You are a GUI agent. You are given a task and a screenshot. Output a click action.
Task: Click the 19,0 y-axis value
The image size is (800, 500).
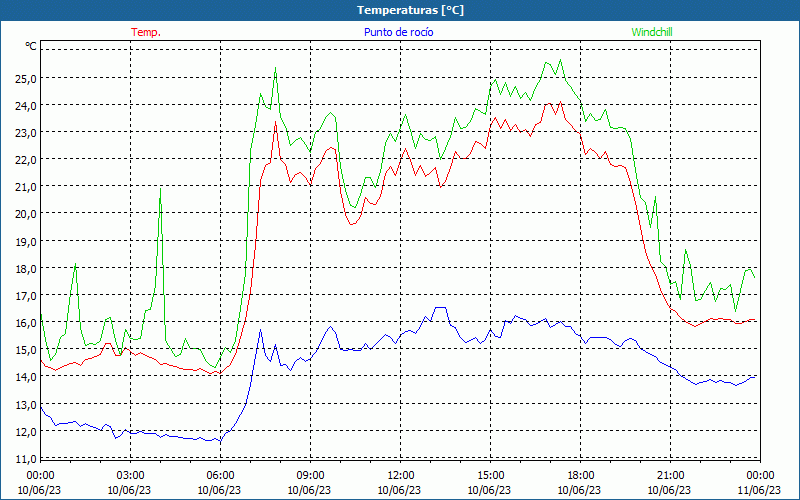26,241
